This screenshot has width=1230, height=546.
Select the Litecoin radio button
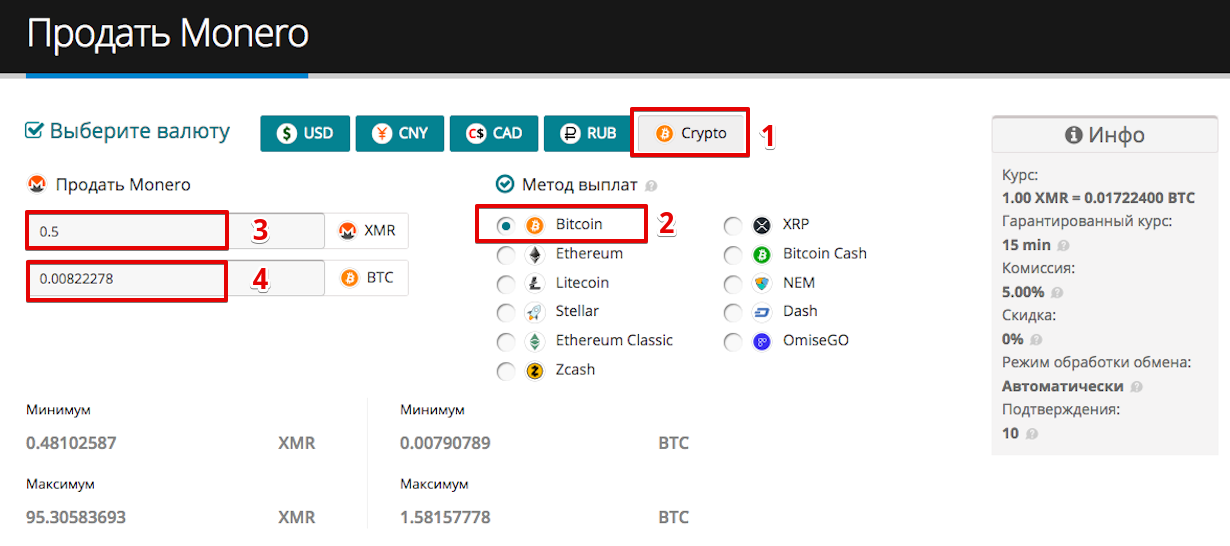point(507,284)
